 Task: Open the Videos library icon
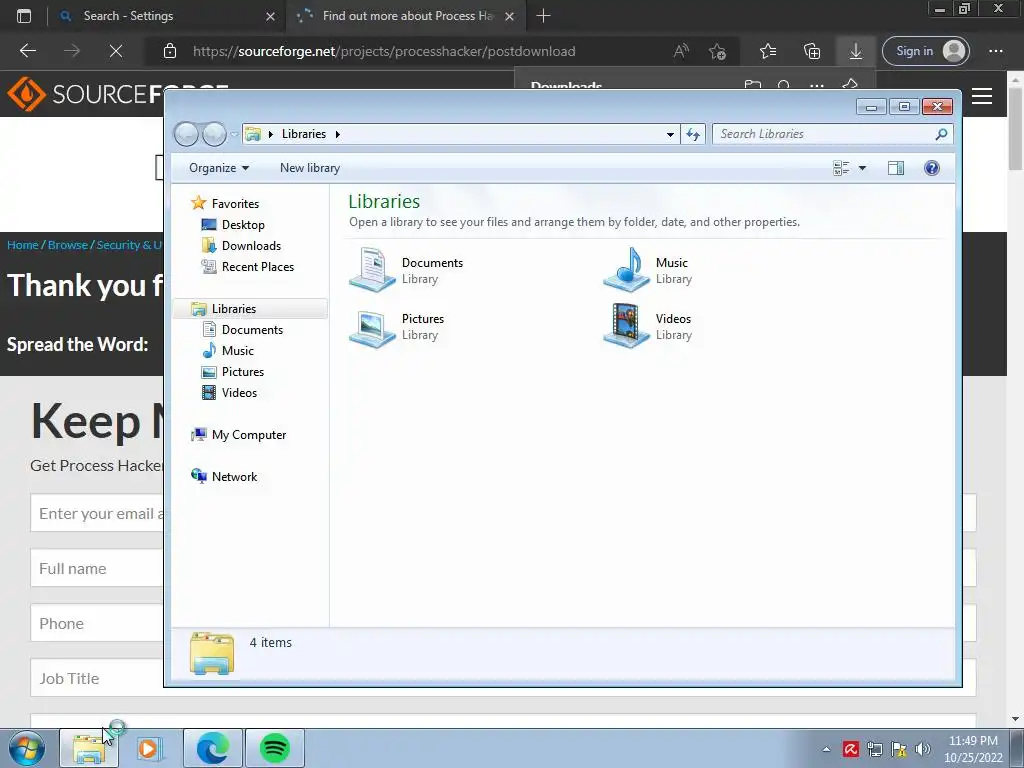(x=626, y=326)
